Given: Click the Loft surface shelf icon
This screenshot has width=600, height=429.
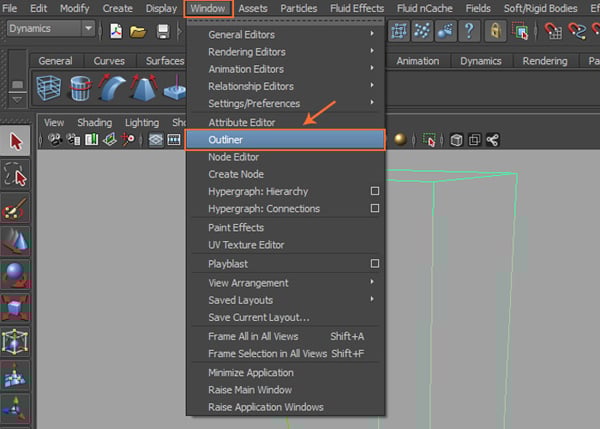Looking at the screenshot, I should coord(112,88).
